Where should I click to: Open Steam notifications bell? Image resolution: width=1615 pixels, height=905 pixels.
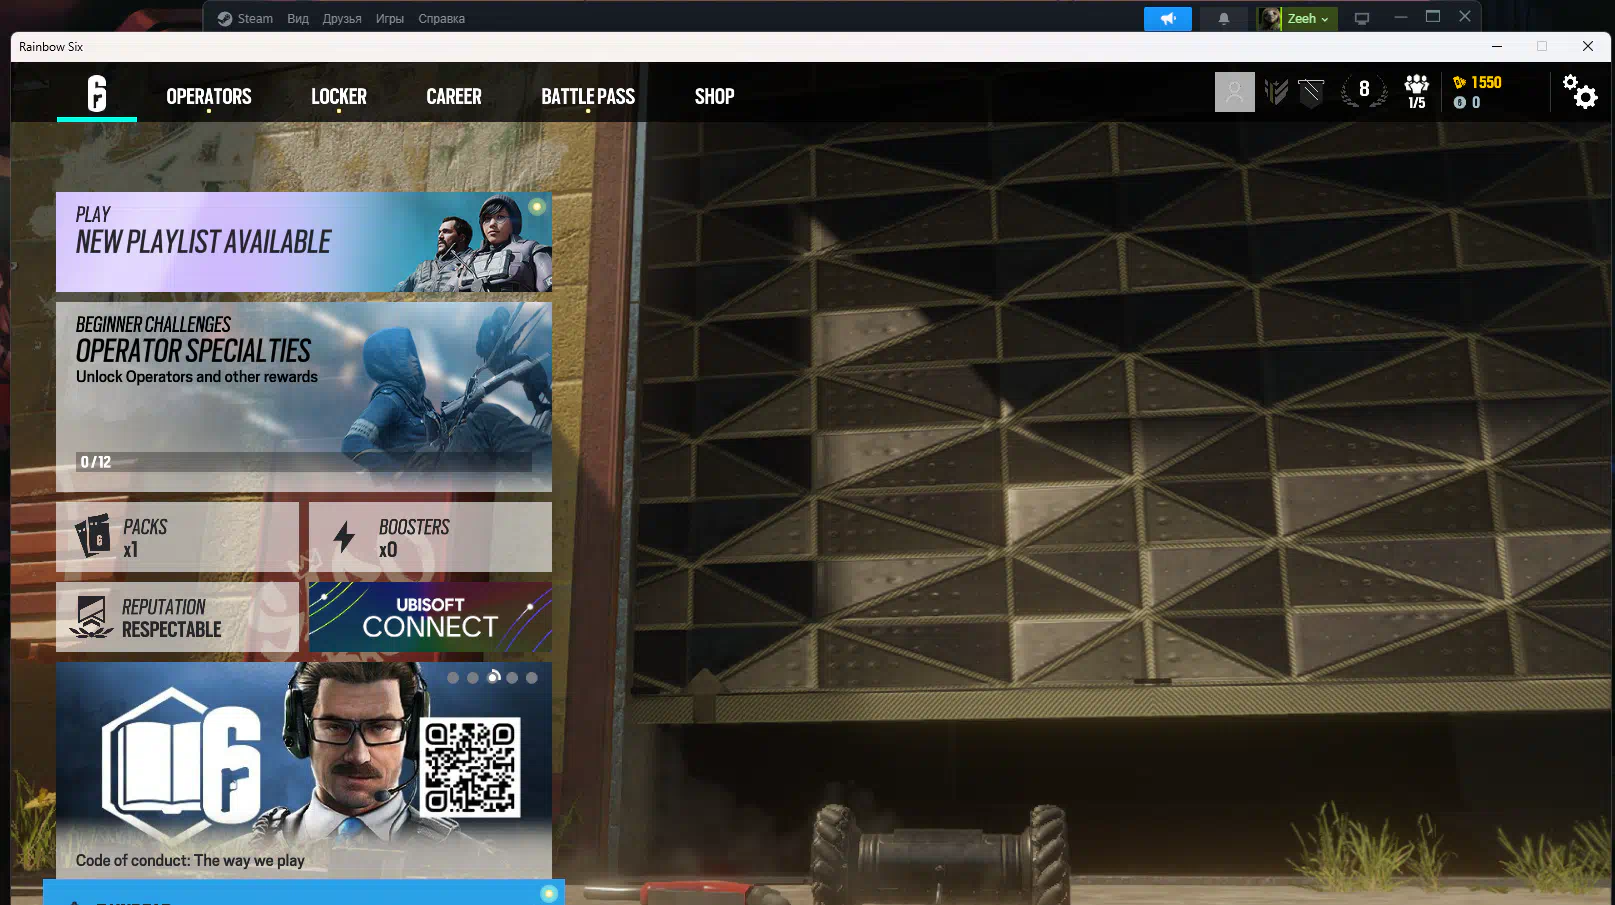(1223, 18)
